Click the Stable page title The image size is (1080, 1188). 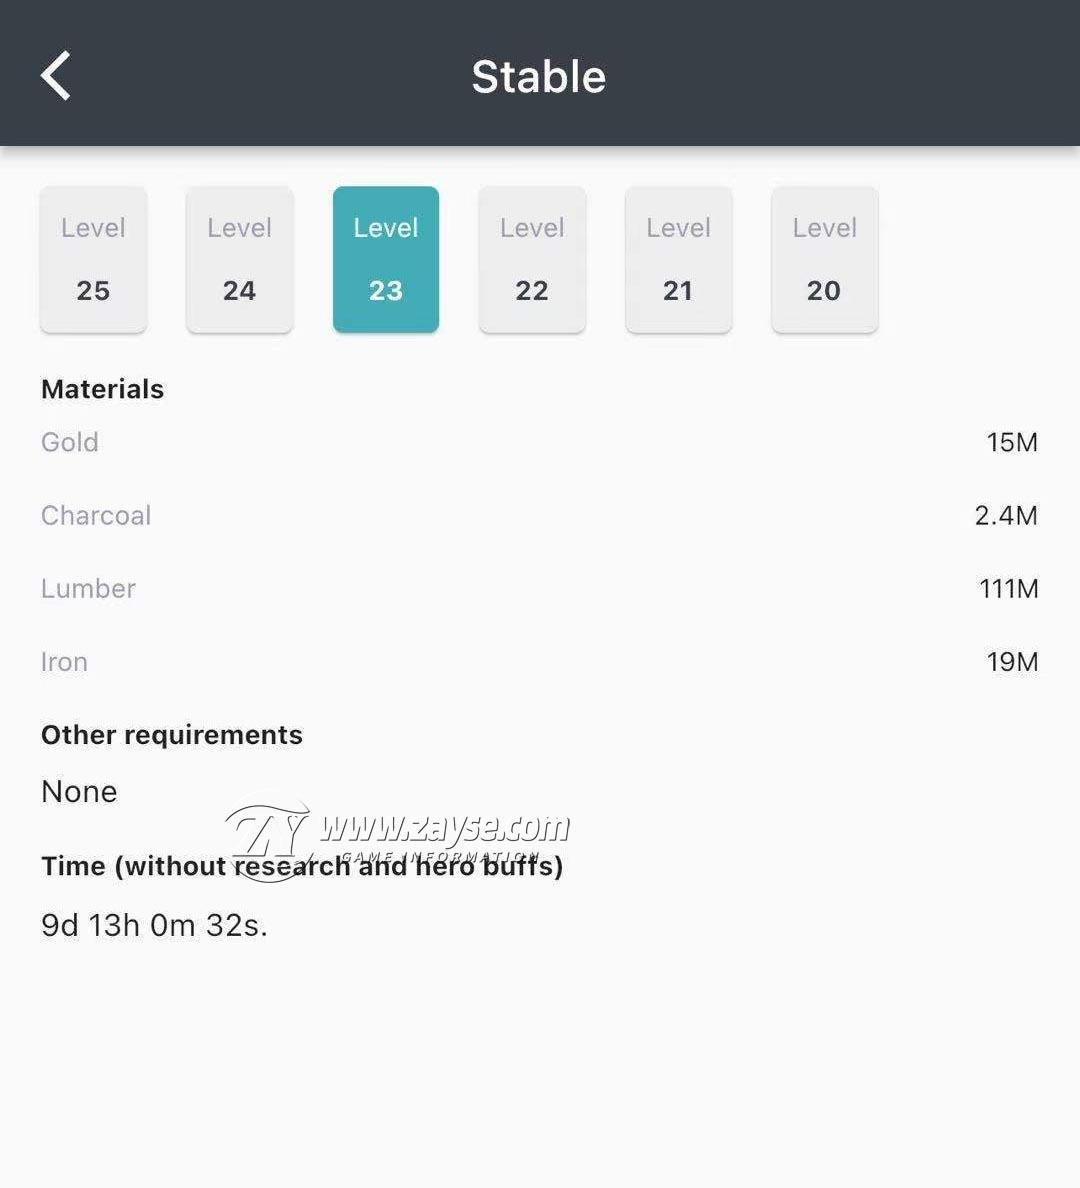point(539,77)
